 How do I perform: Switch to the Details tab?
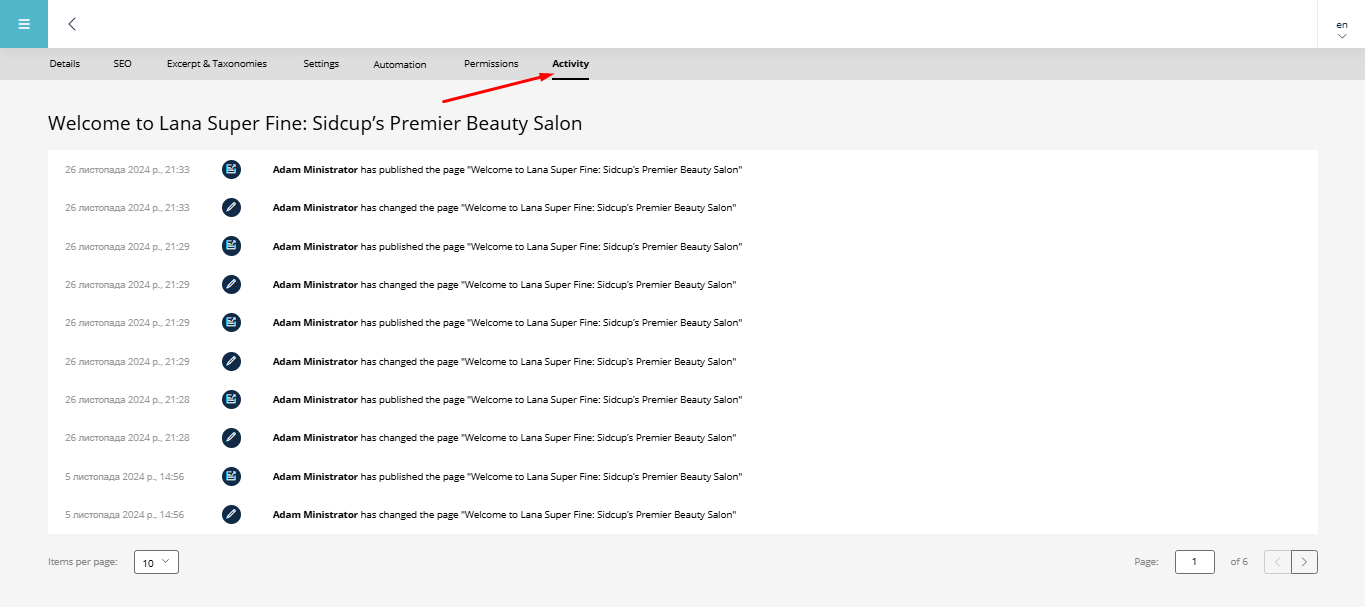coord(65,64)
